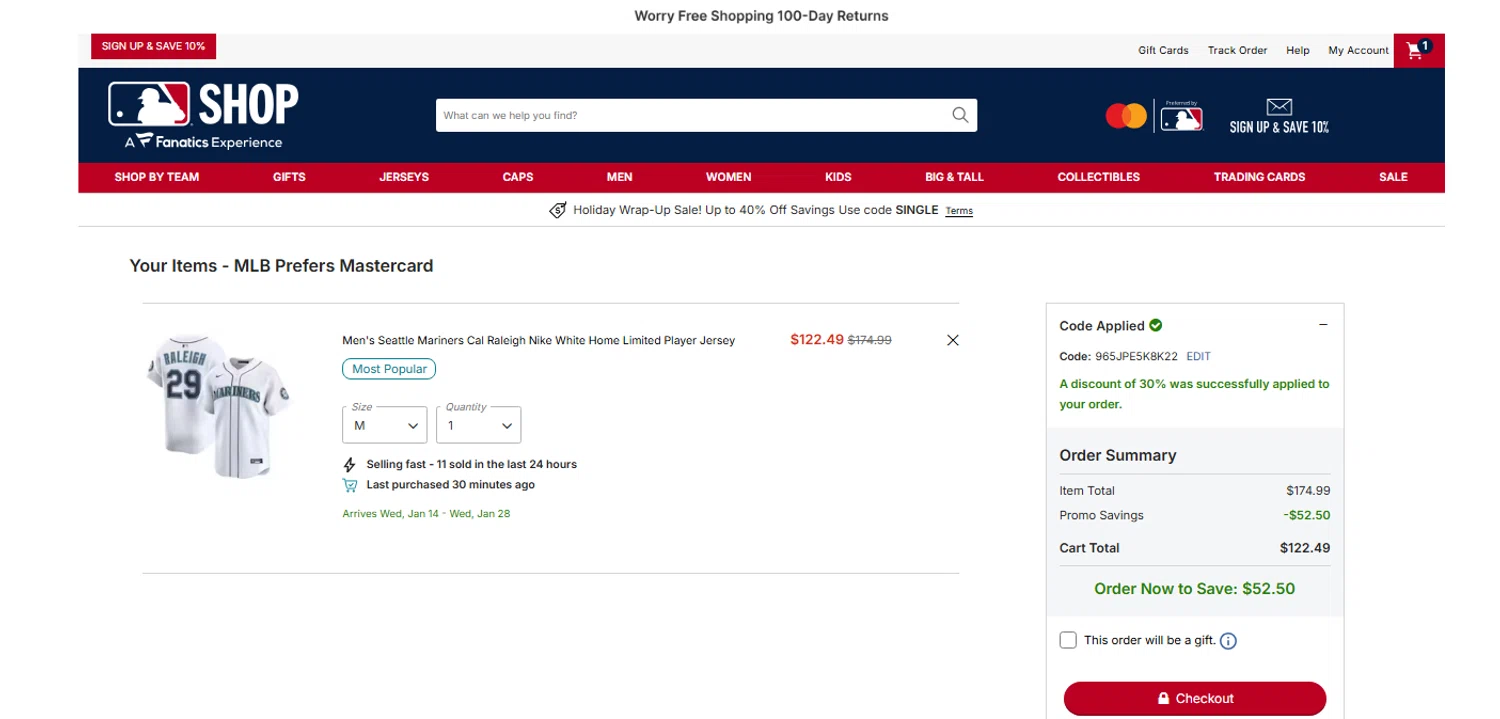The height and width of the screenshot is (719, 1500).
Task: Edit the applied promo code
Action: [1198, 356]
